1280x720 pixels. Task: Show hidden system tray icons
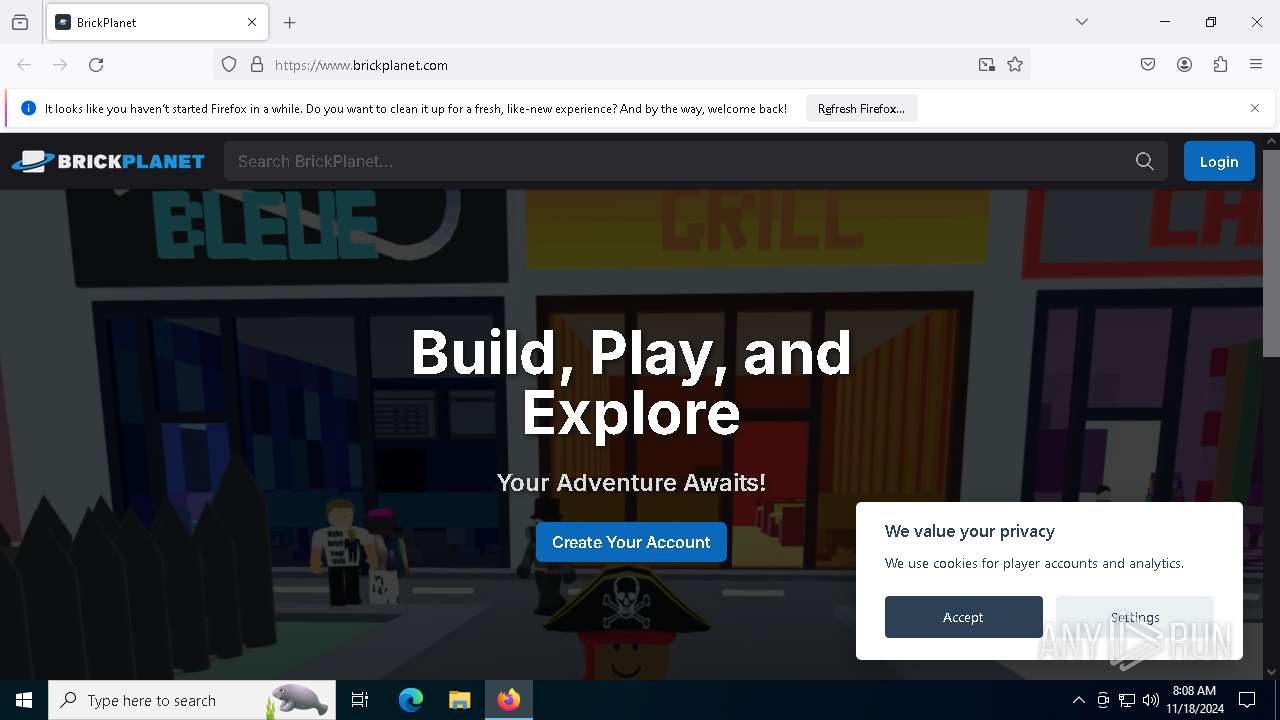(1078, 700)
